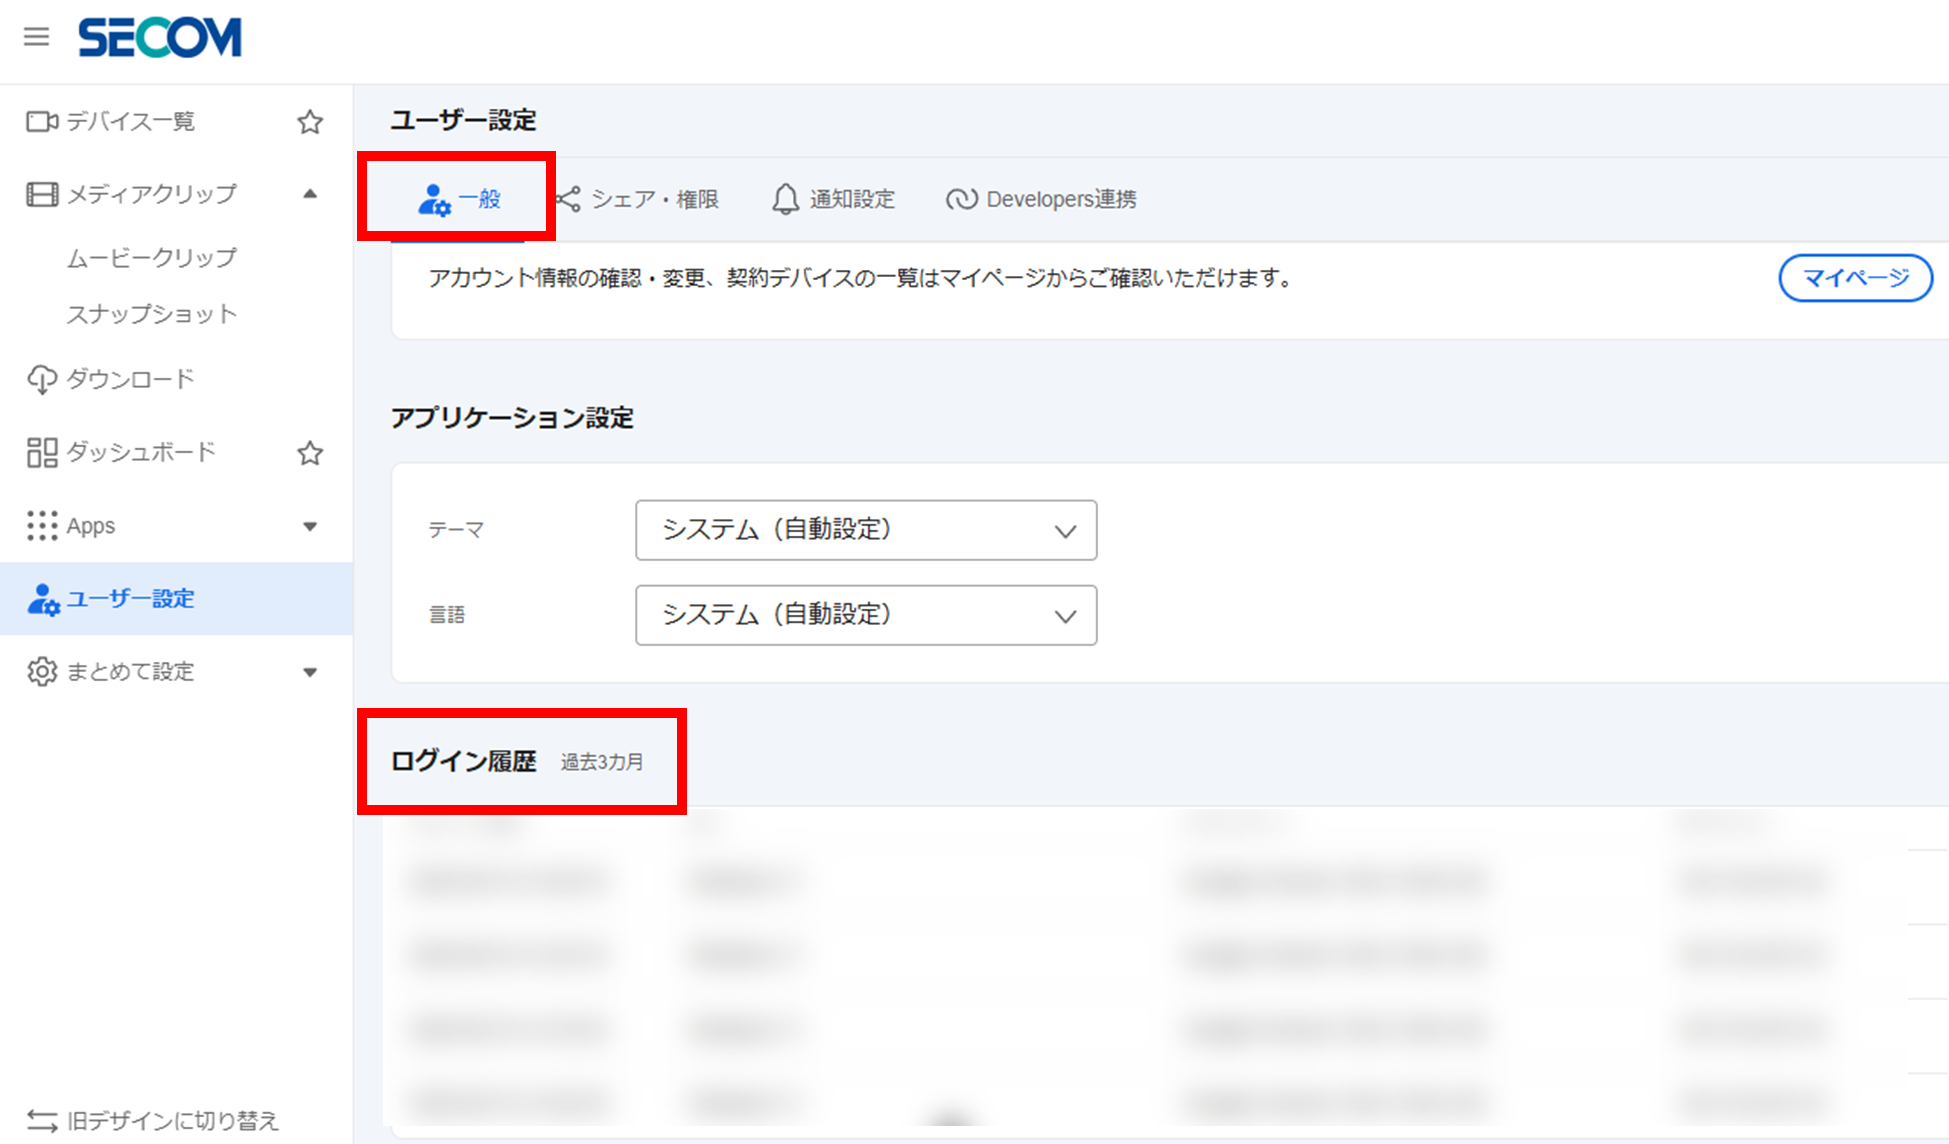The width and height of the screenshot is (1949, 1144).
Task: Click the 言語 dropdown chevron
Action: pyautogui.click(x=1065, y=616)
